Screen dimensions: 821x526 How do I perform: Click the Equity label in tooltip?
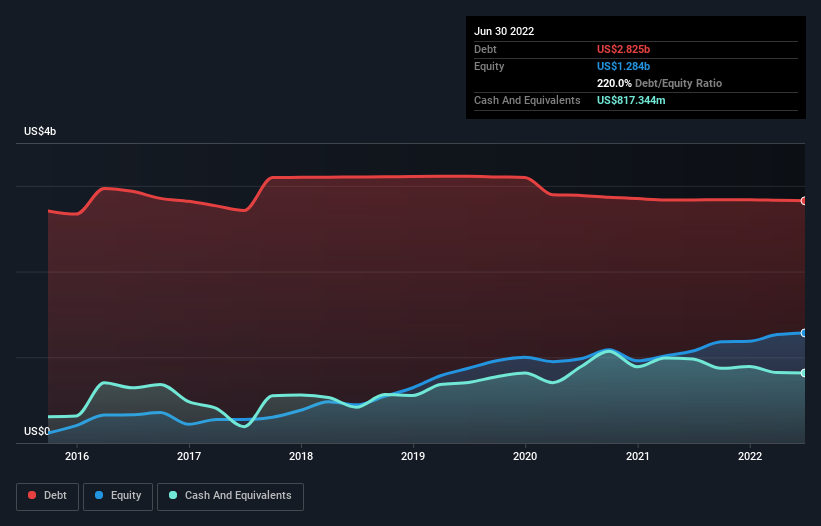(x=489, y=66)
